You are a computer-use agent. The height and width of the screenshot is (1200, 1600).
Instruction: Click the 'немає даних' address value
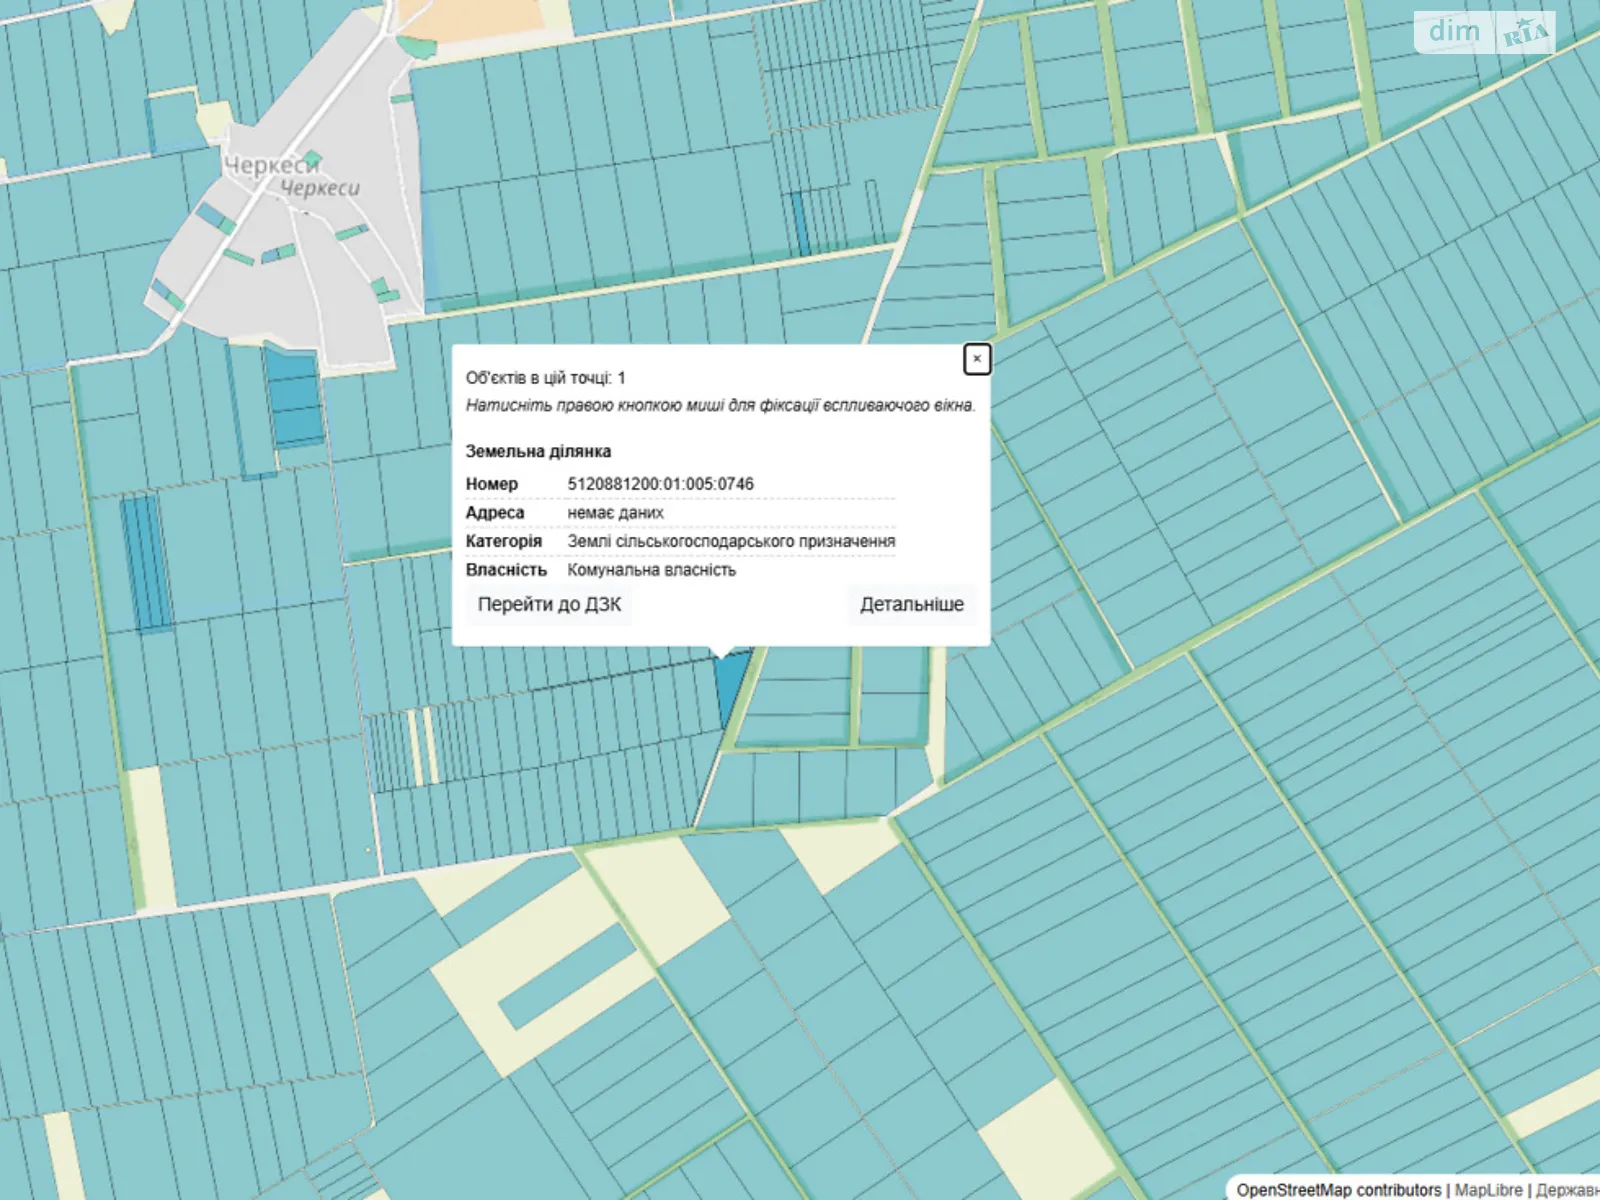coord(615,513)
